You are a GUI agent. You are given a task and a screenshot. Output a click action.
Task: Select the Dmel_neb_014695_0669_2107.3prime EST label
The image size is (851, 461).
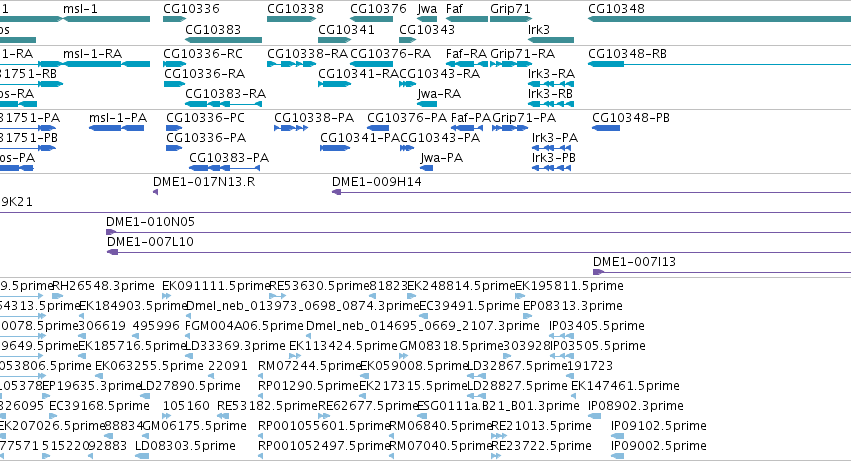pos(423,326)
